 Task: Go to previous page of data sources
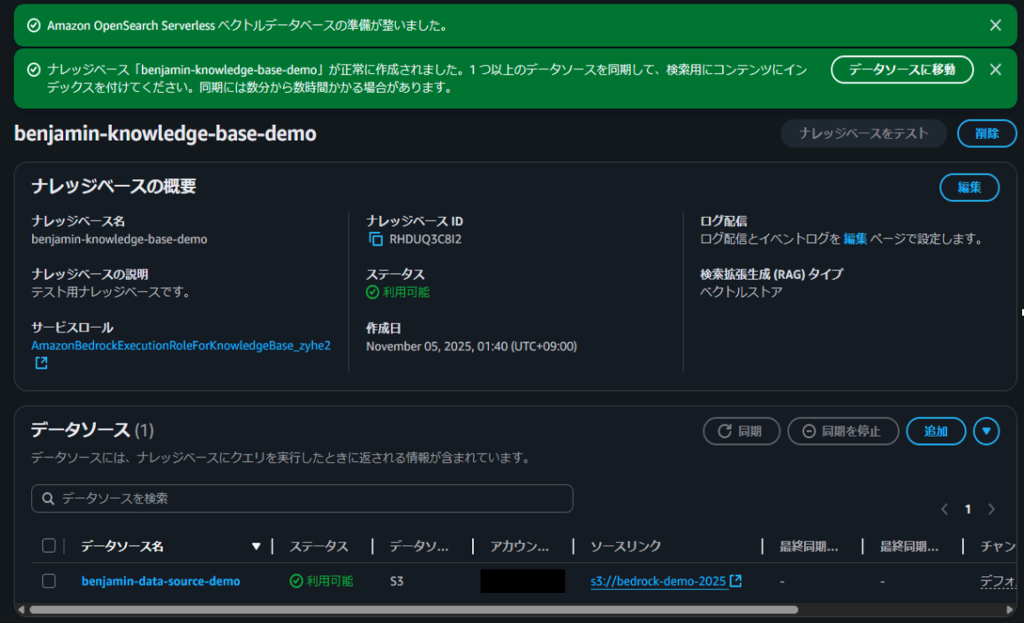tap(945, 509)
